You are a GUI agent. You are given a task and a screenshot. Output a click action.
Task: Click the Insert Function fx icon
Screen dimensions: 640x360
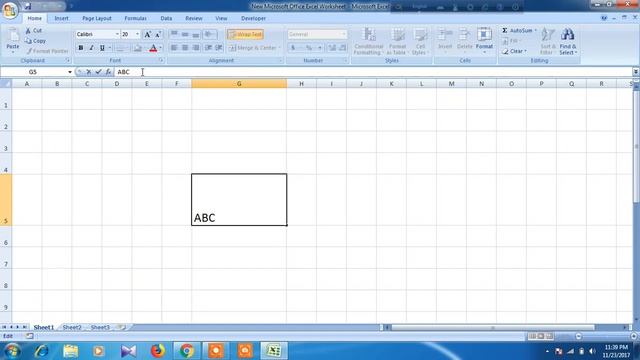click(x=108, y=72)
